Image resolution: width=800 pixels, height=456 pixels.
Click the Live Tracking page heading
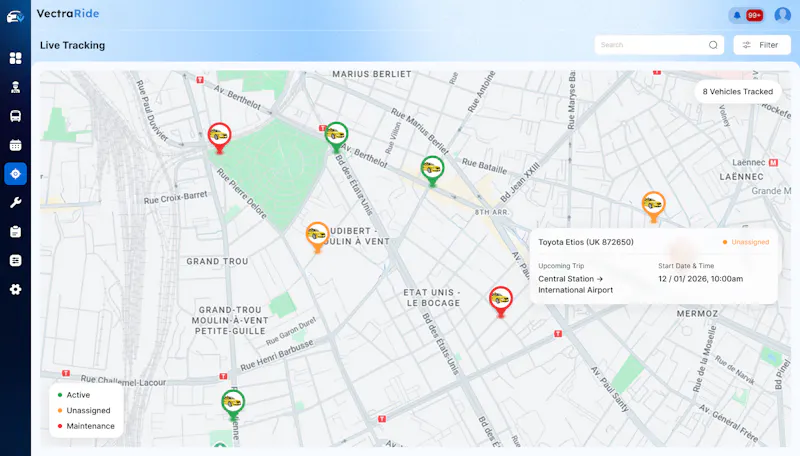pyautogui.click(x=72, y=45)
